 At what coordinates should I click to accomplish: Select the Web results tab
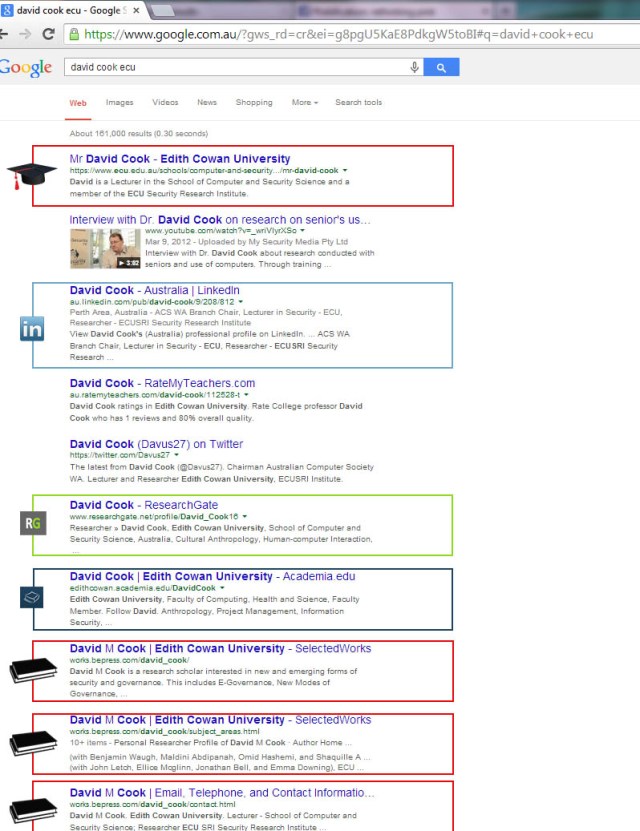click(x=78, y=103)
